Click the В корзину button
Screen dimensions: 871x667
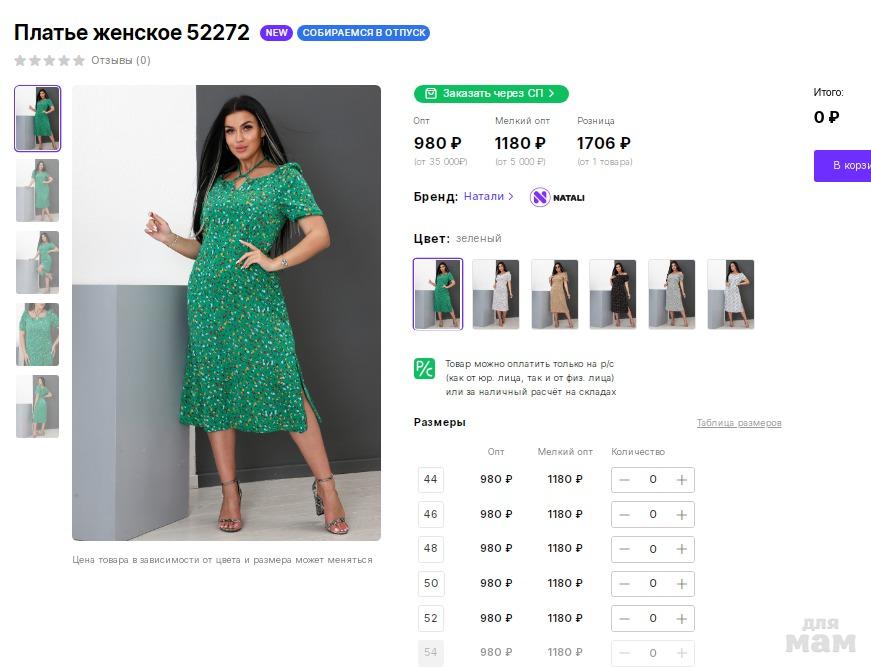(x=843, y=165)
